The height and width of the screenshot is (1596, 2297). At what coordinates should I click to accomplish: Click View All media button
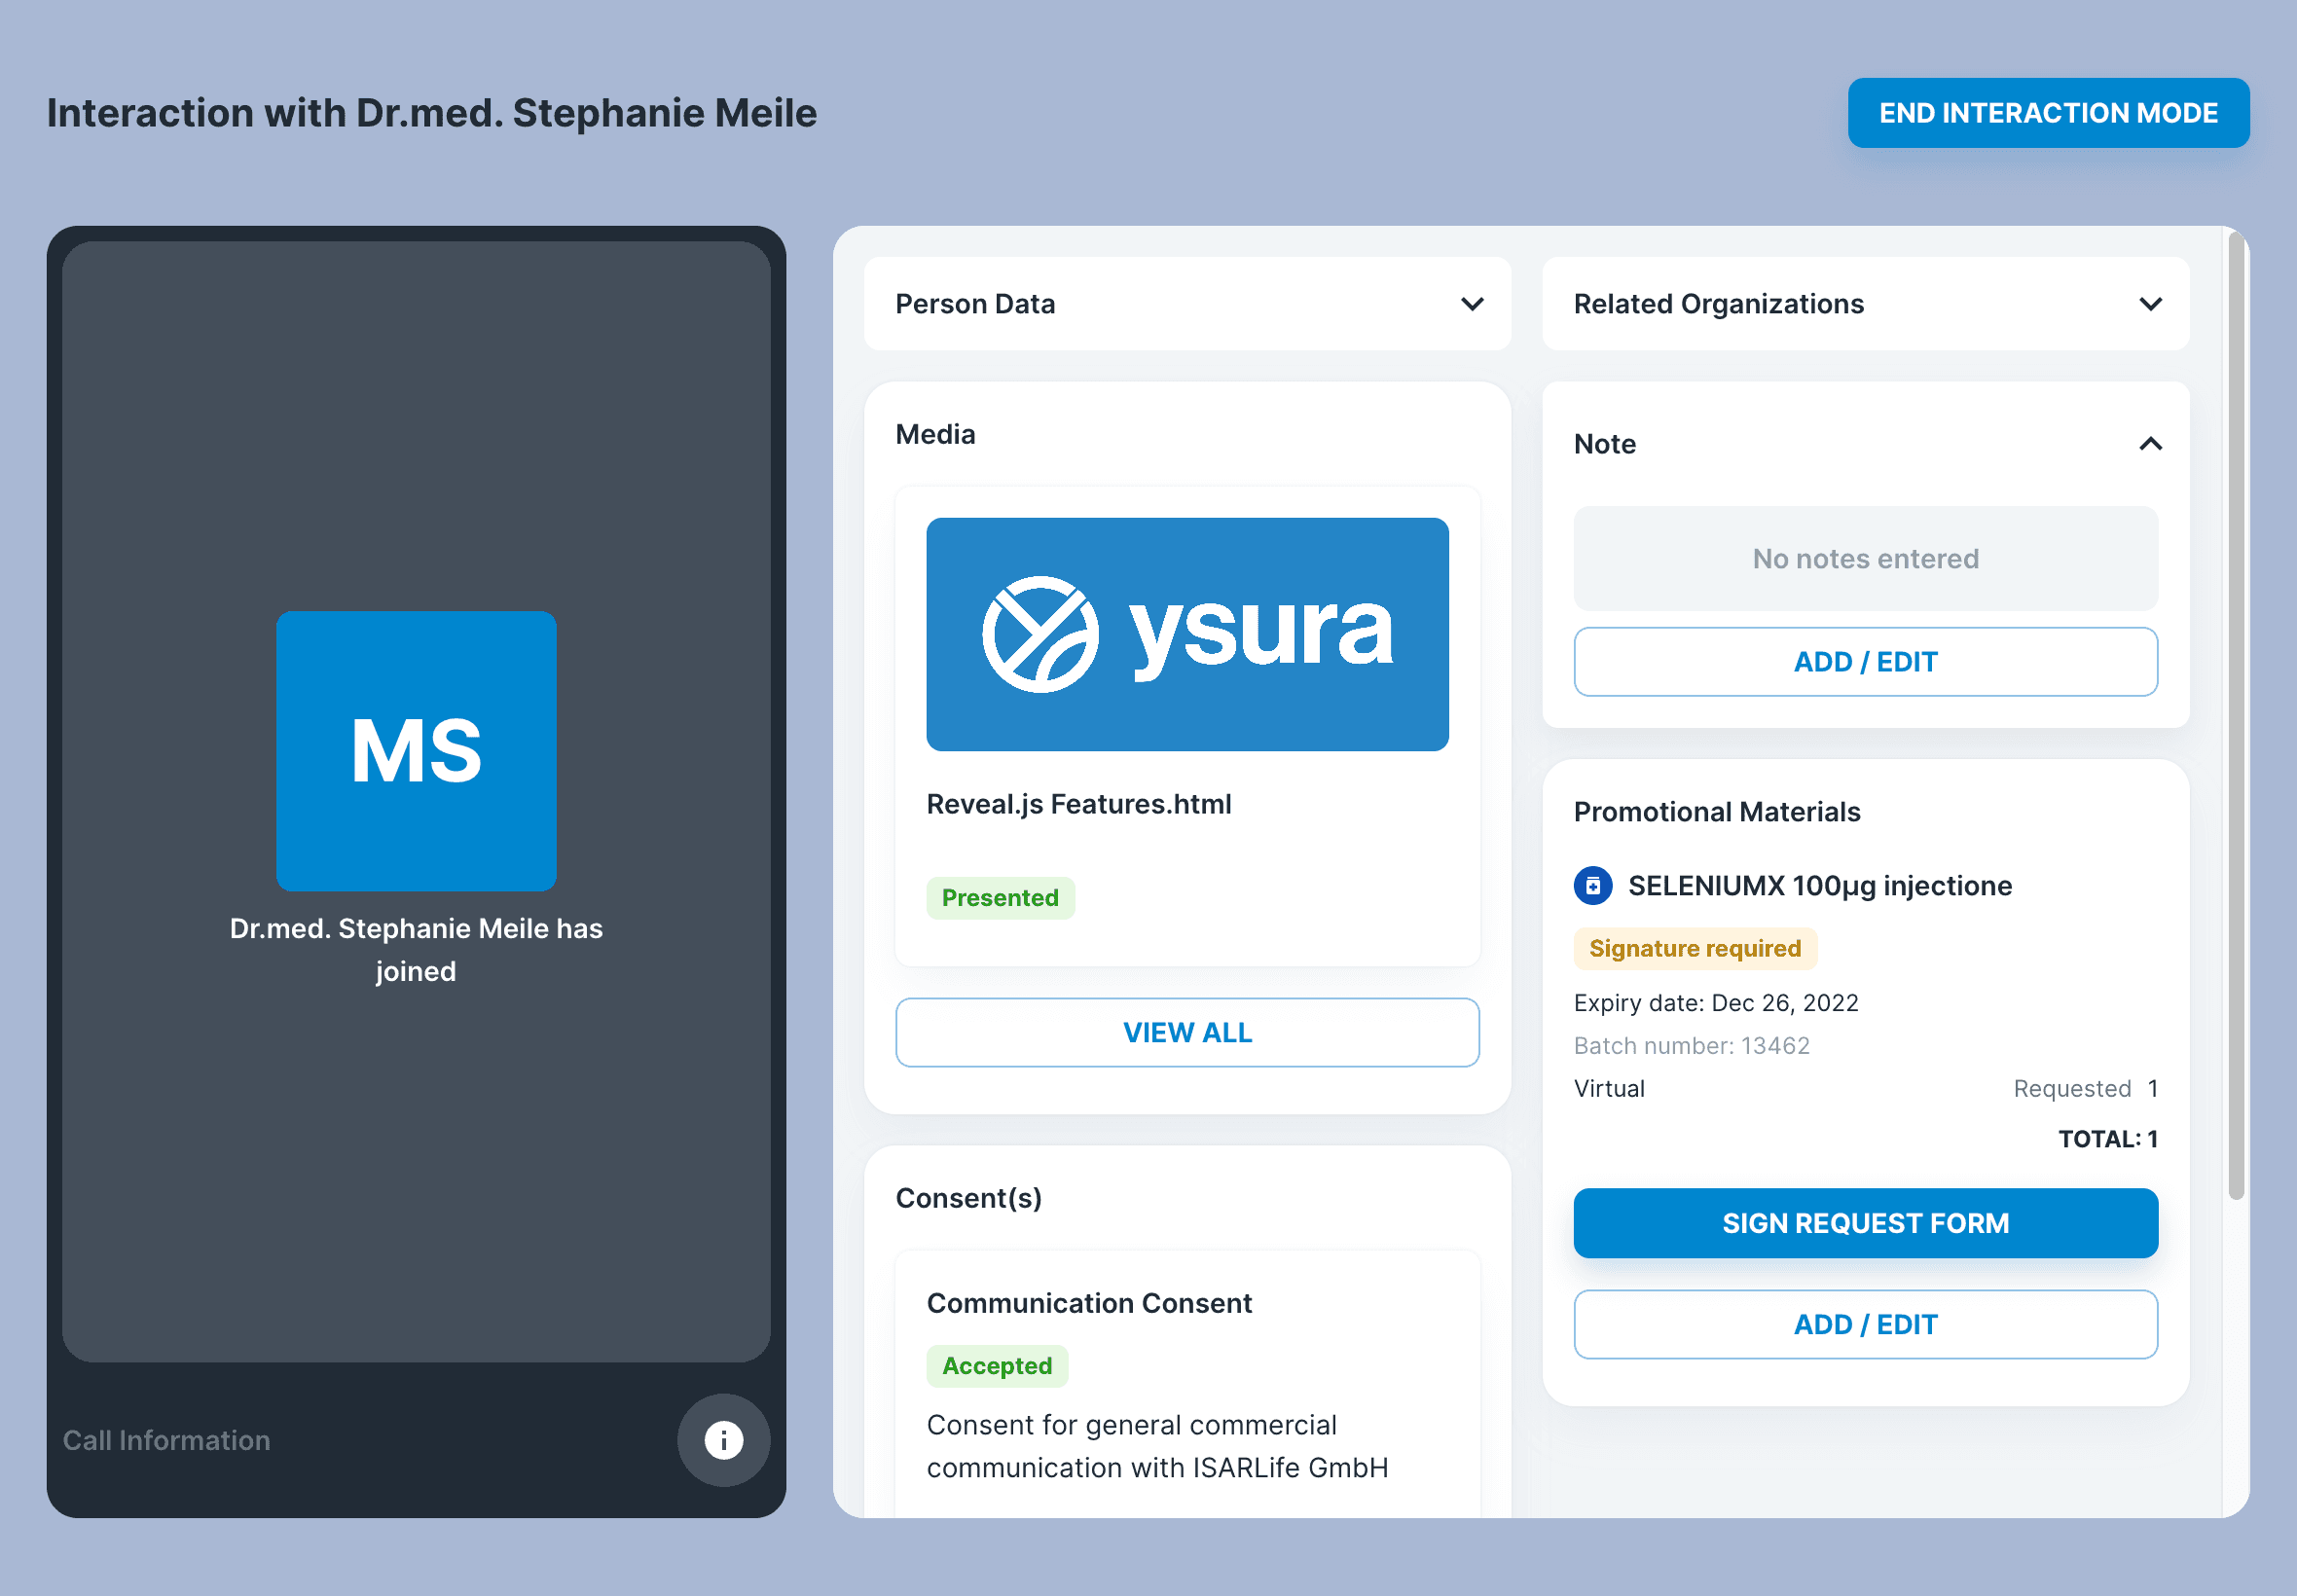coord(1187,1032)
